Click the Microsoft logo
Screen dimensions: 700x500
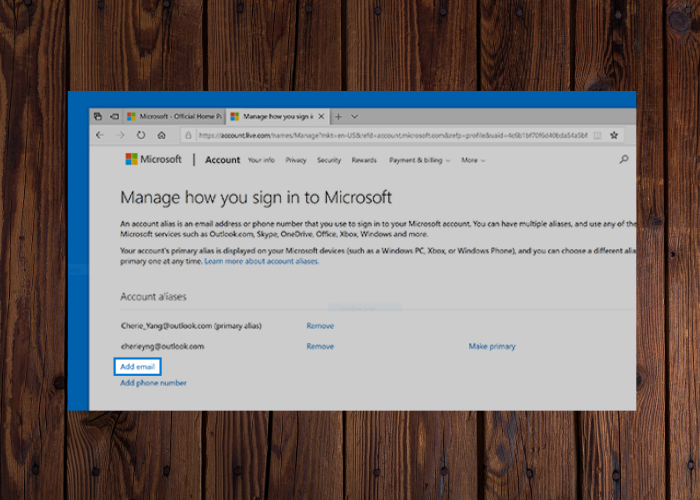click(x=154, y=159)
